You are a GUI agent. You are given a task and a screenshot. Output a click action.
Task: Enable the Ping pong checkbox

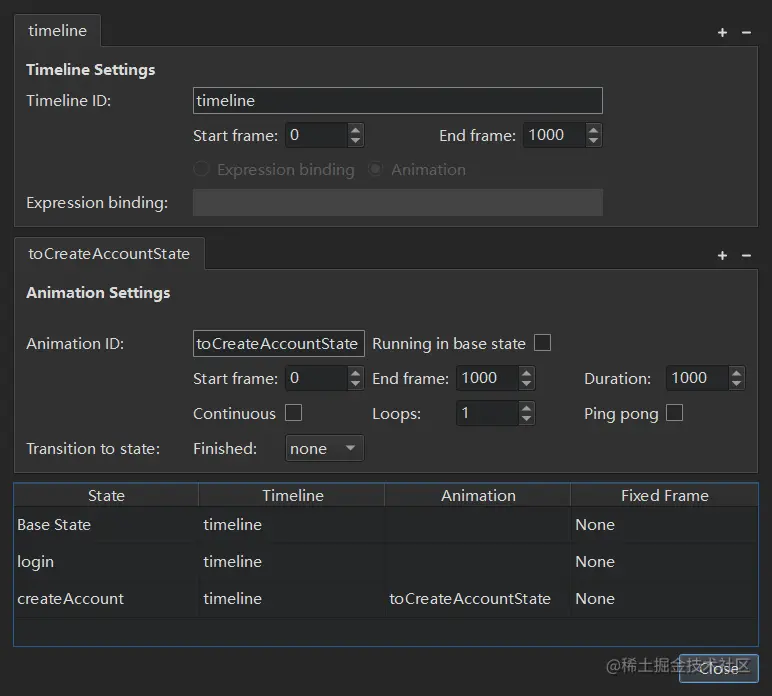click(674, 413)
